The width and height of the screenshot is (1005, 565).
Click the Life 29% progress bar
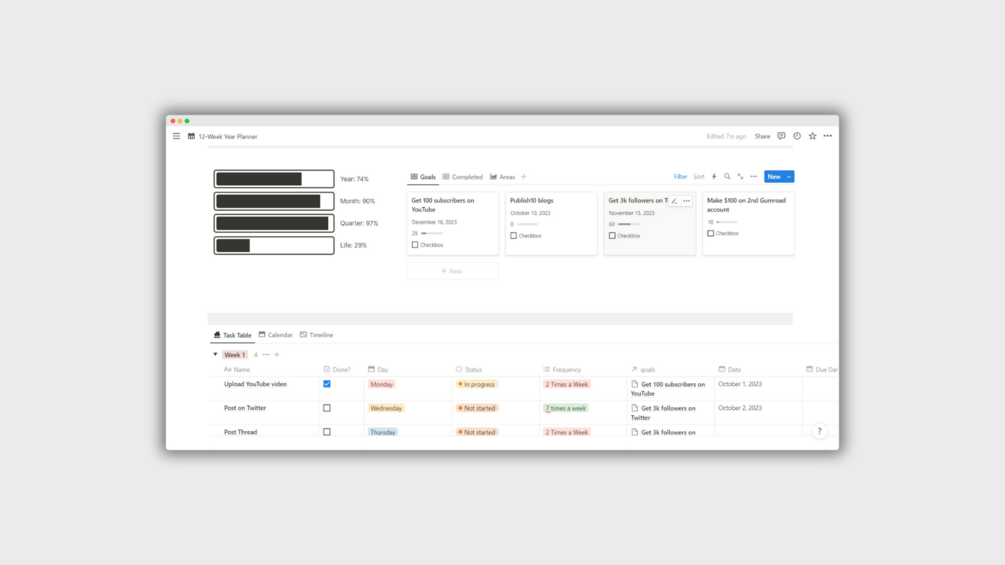(x=274, y=245)
